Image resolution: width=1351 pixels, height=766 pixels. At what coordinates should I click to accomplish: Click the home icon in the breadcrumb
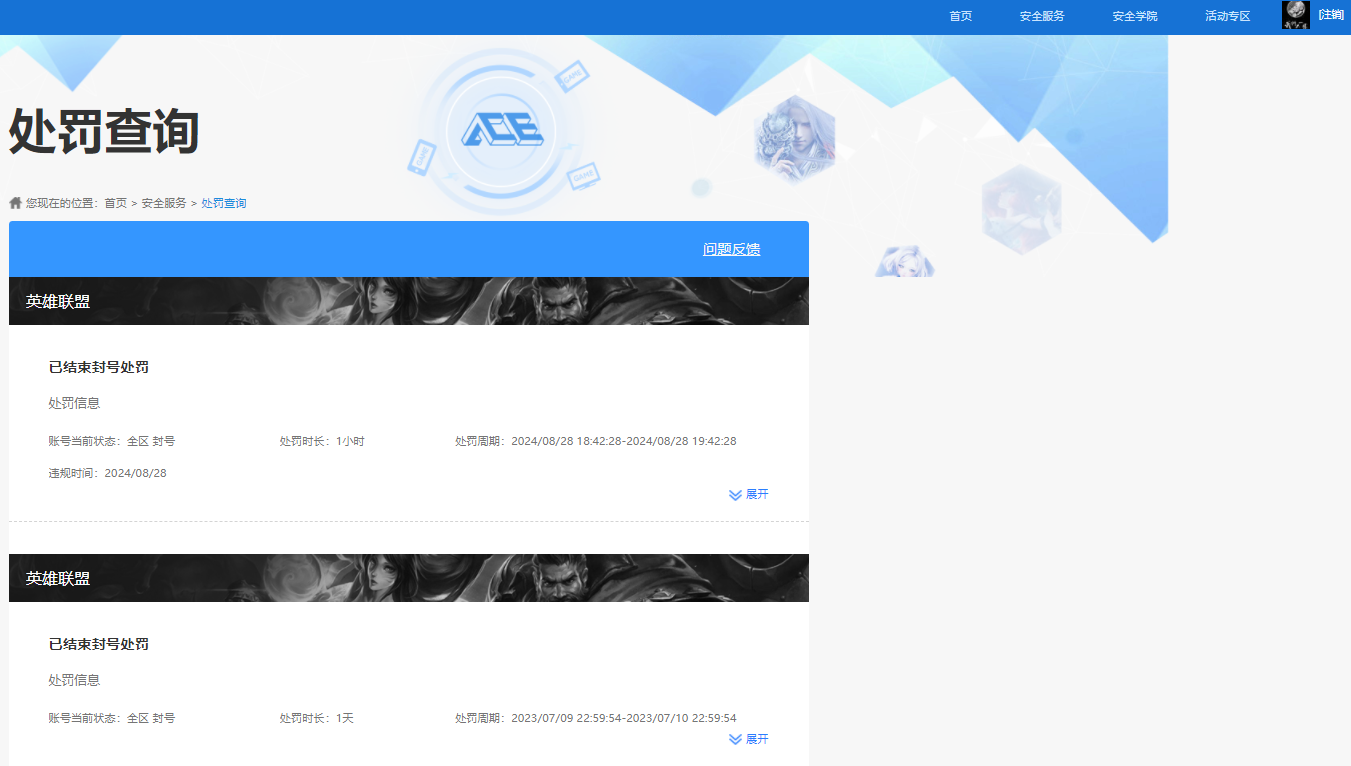point(15,202)
